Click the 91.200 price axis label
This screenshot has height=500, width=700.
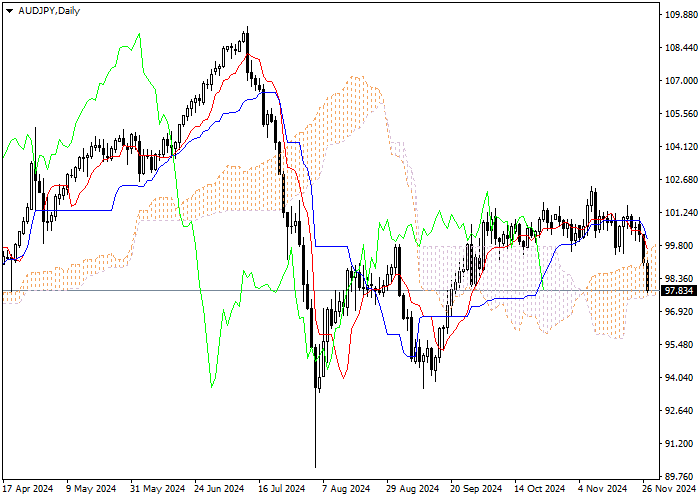(679, 444)
